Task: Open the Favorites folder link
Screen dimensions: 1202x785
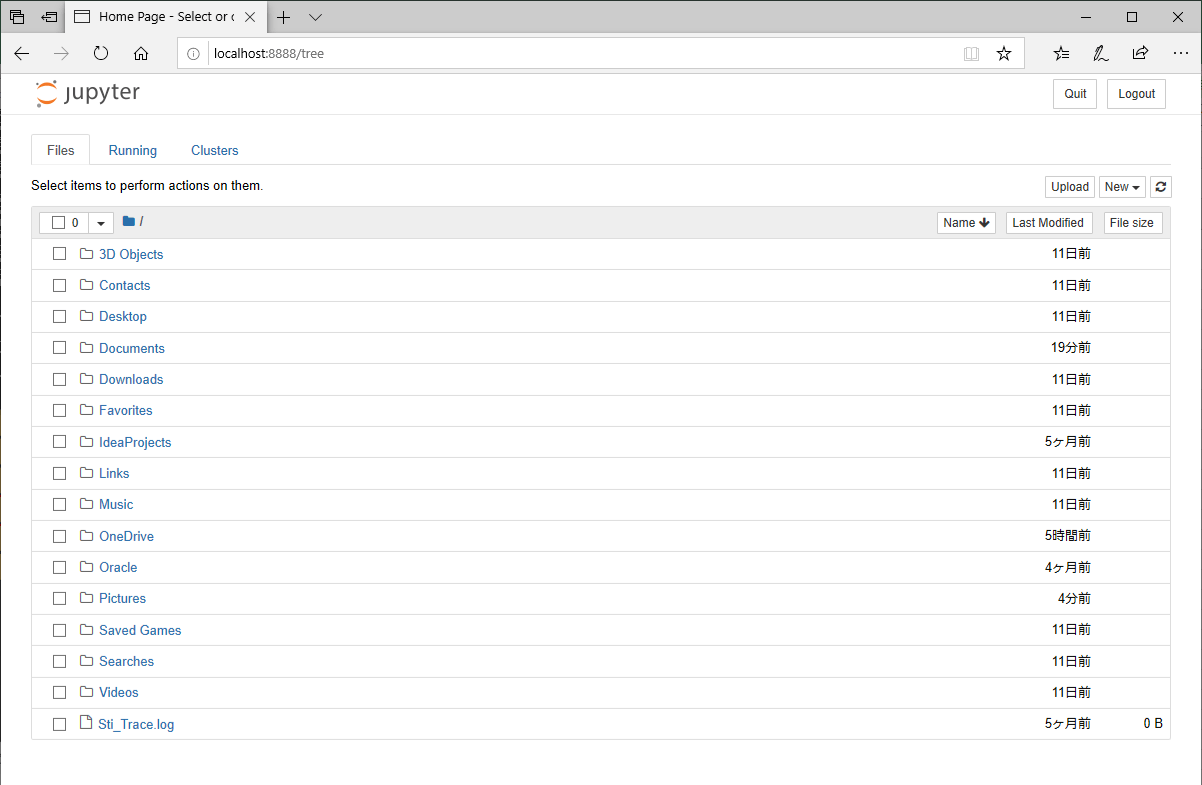Action: pyautogui.click(x=126, y=410)
